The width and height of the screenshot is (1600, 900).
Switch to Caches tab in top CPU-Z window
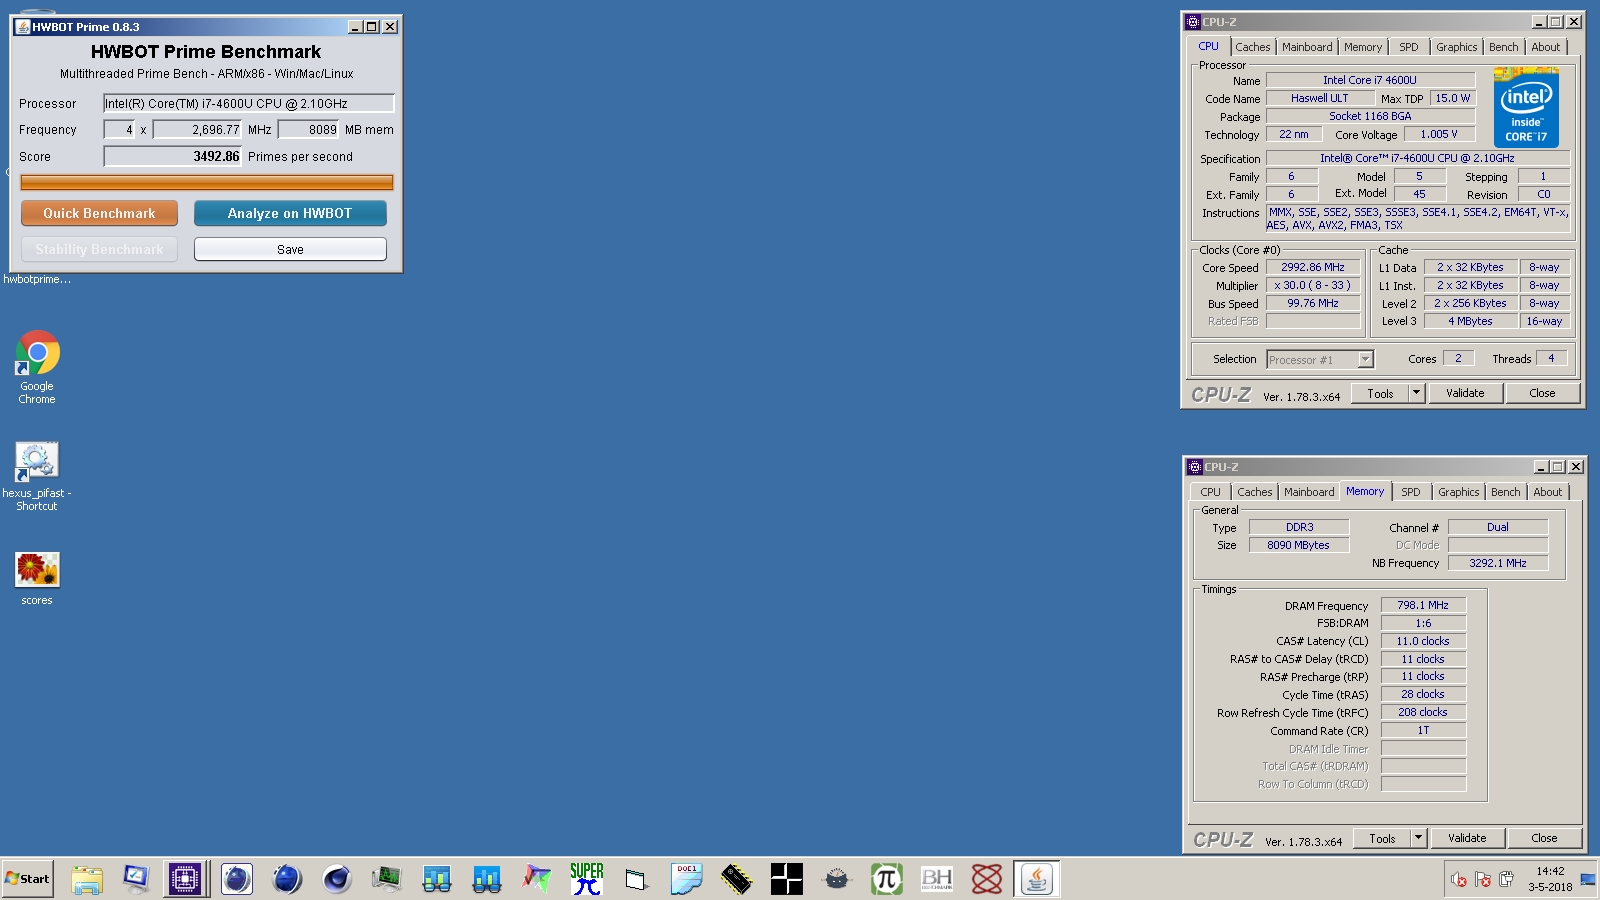click(1252, 47)
